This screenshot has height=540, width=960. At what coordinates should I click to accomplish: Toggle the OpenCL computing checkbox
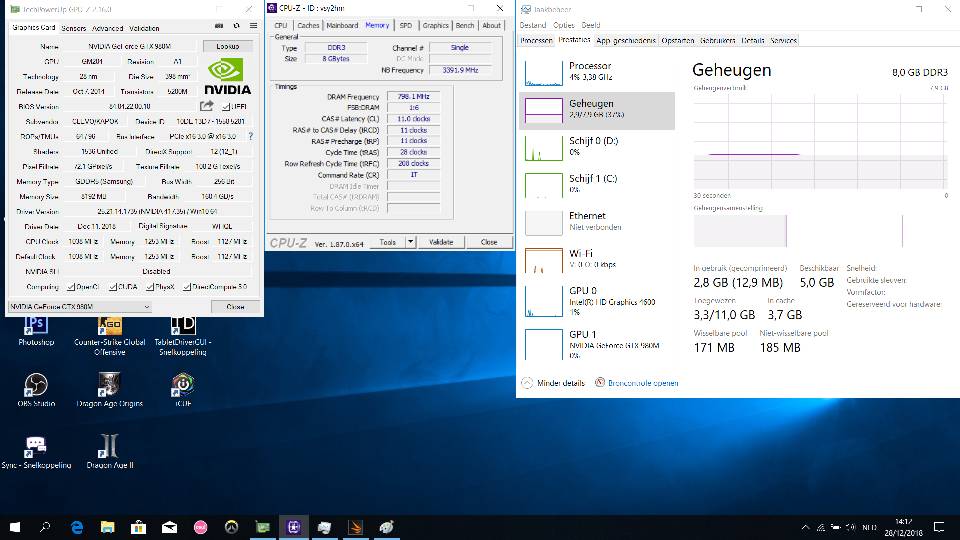[x=72, y=287]
